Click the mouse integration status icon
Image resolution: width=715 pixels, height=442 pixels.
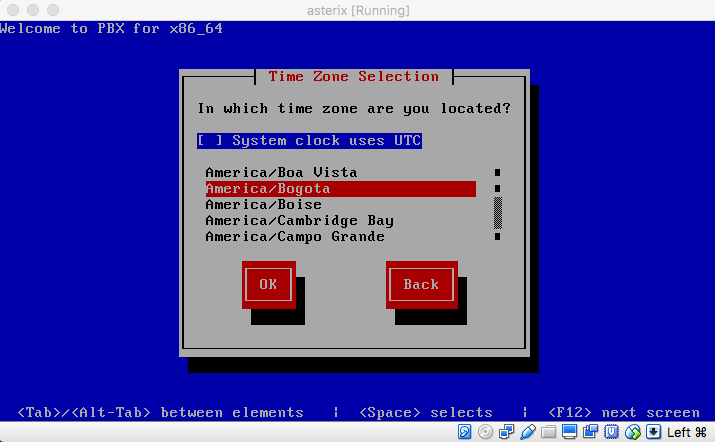coord(632,431)
